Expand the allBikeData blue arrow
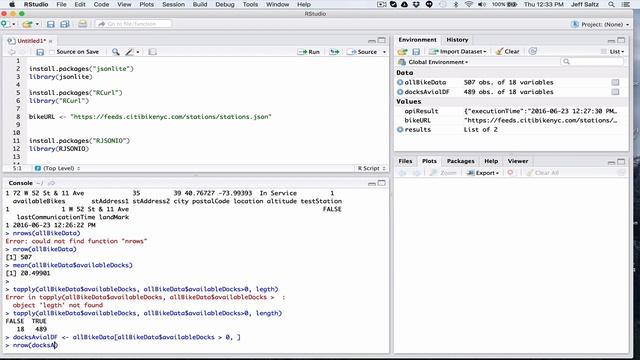The width and height of the screenshot is (640, 360). click(x=400, y=82)
